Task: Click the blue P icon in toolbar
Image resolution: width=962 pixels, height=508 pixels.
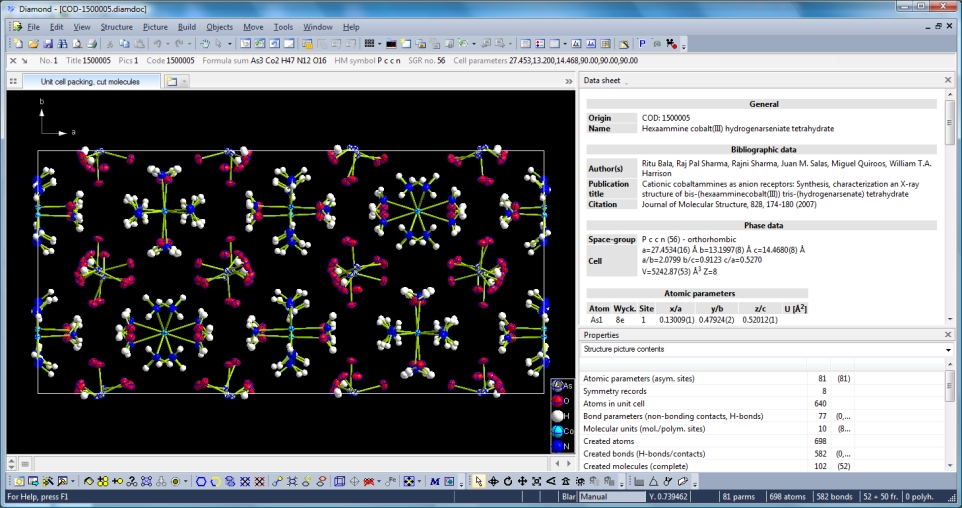Action: click(x=642, y=44)
